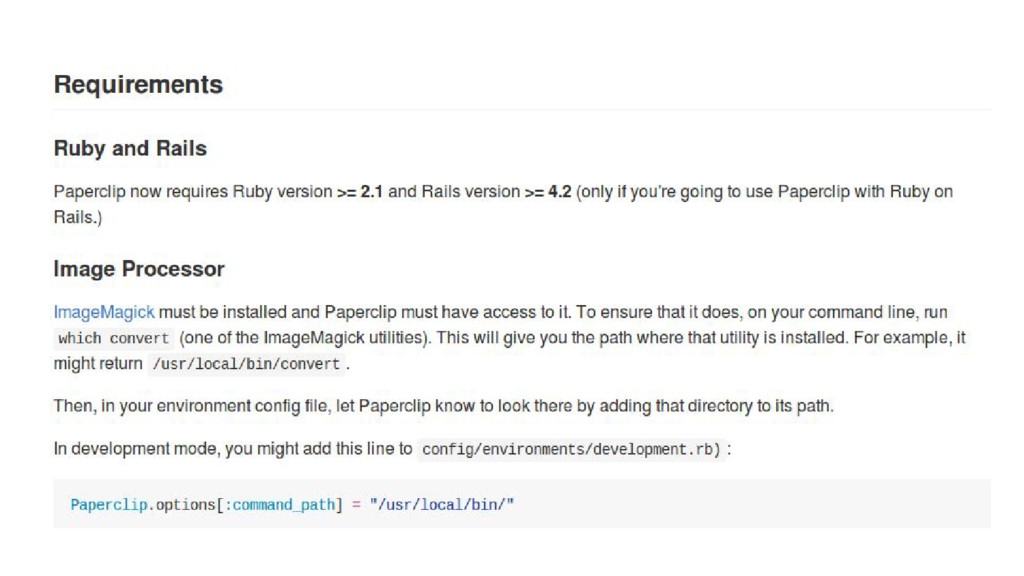Viewport: 1024px width, 576px height.
Task: Click the equals operator in code block
Action: tap(357, 505)
